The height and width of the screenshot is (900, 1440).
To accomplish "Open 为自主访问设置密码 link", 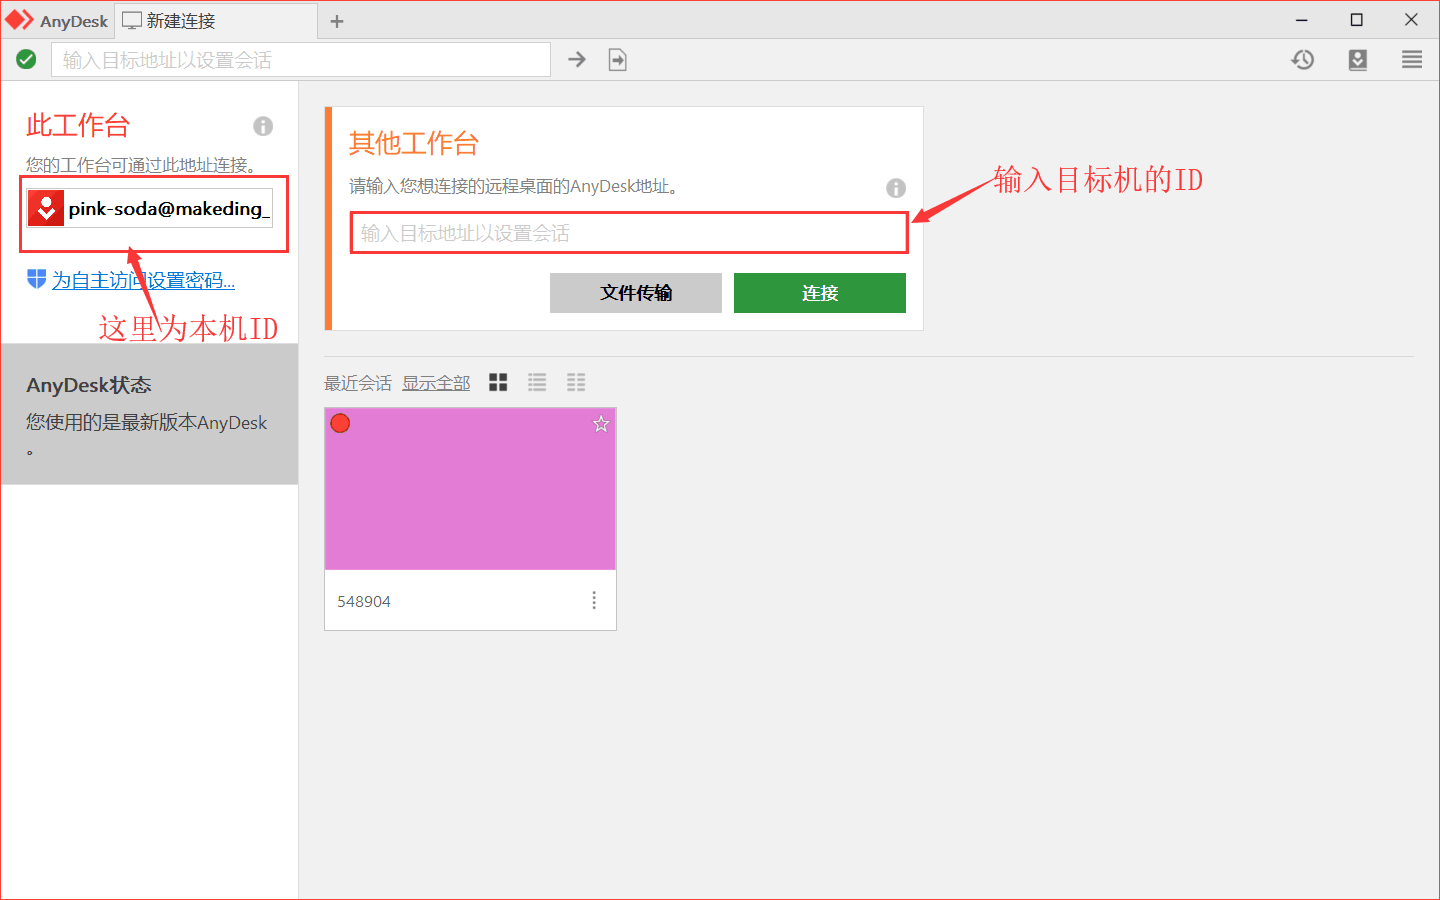I will coord(143,280).
